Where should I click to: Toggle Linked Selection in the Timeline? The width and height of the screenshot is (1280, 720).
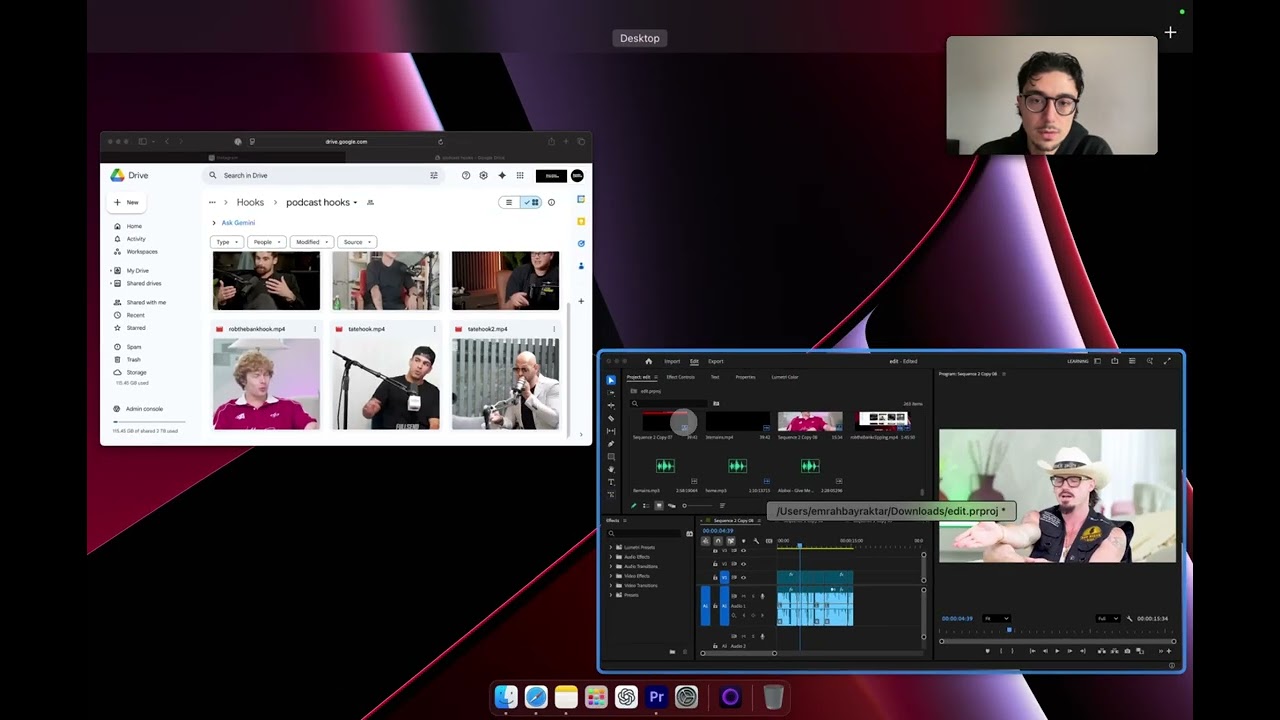pos(731,541)
